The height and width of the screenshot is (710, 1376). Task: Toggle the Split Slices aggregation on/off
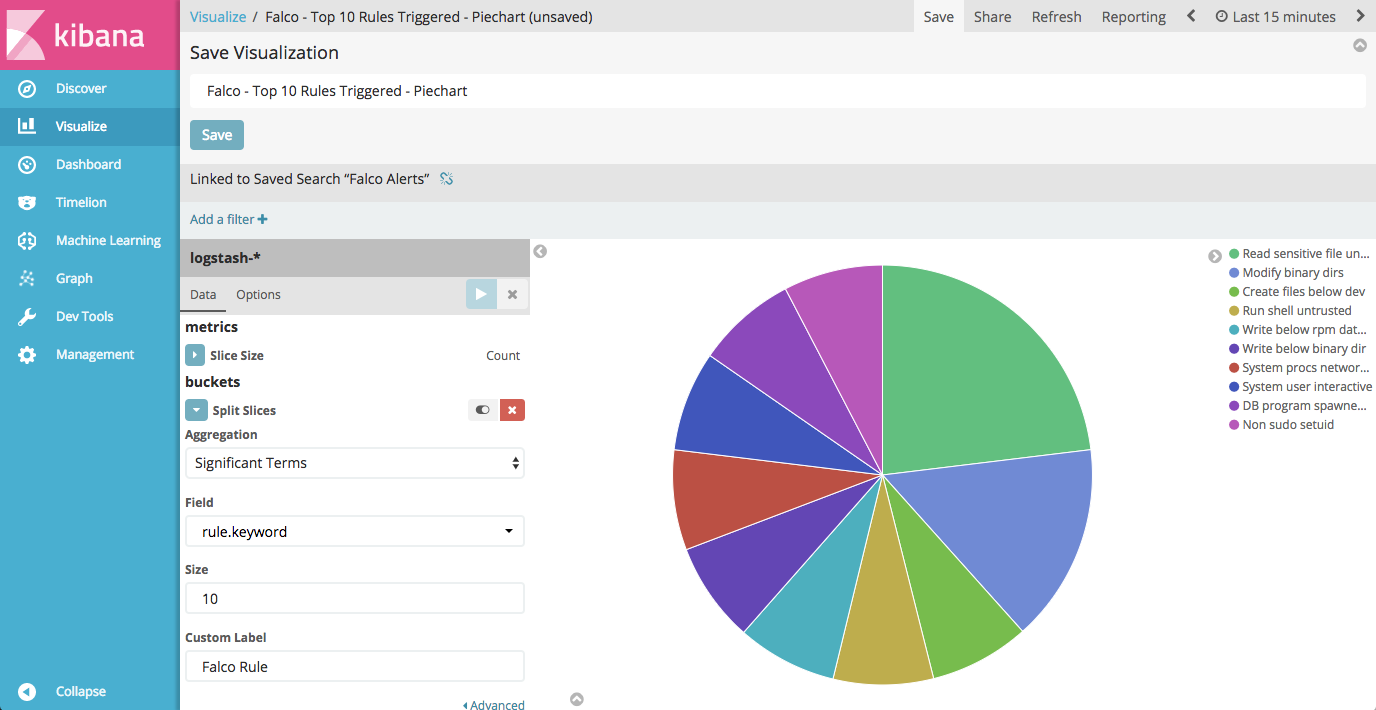tap(483, 410)
